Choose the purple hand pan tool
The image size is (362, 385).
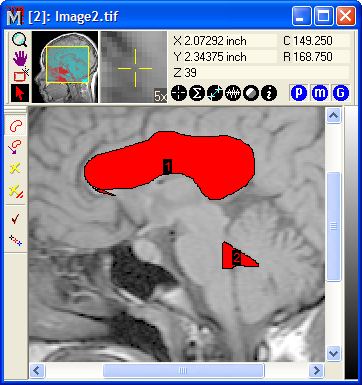tap(20, 59)
